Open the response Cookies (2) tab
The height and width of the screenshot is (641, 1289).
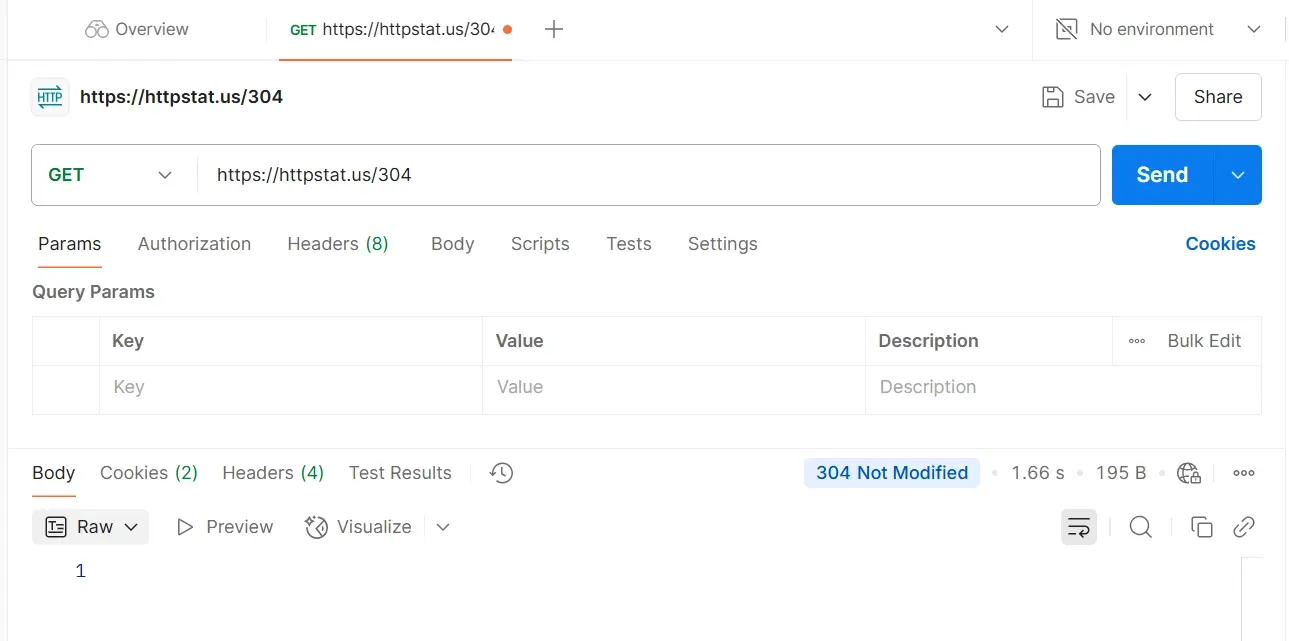pyautogui.click(x=149, y=473)
